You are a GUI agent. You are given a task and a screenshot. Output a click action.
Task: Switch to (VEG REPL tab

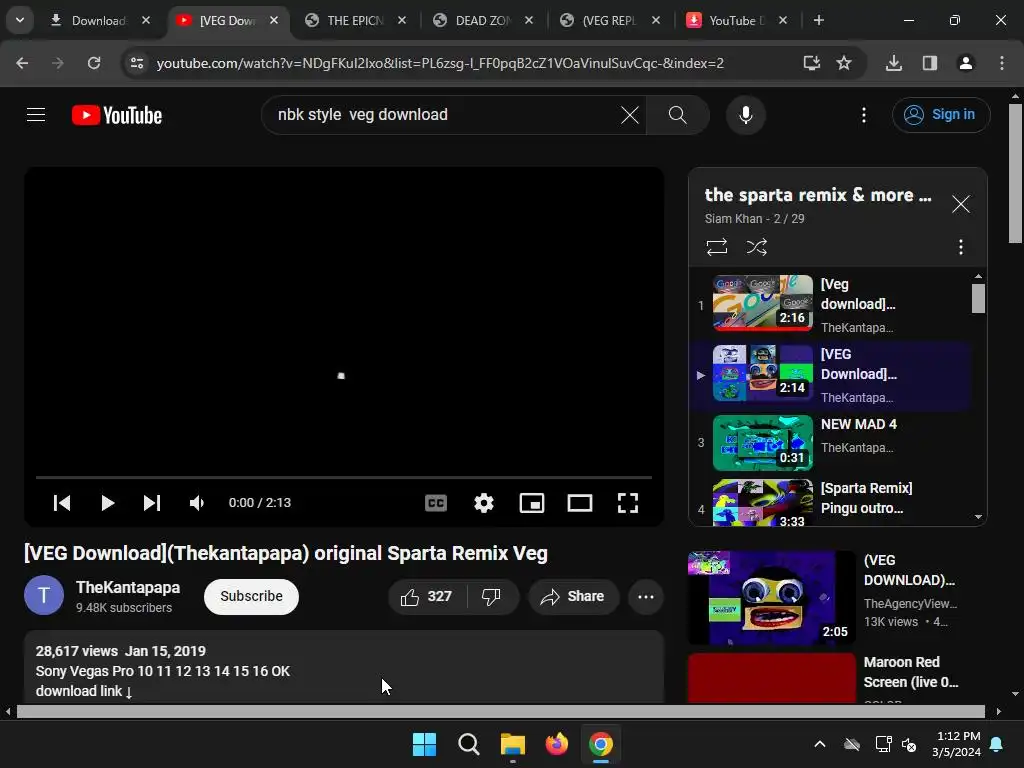[609, 20]
